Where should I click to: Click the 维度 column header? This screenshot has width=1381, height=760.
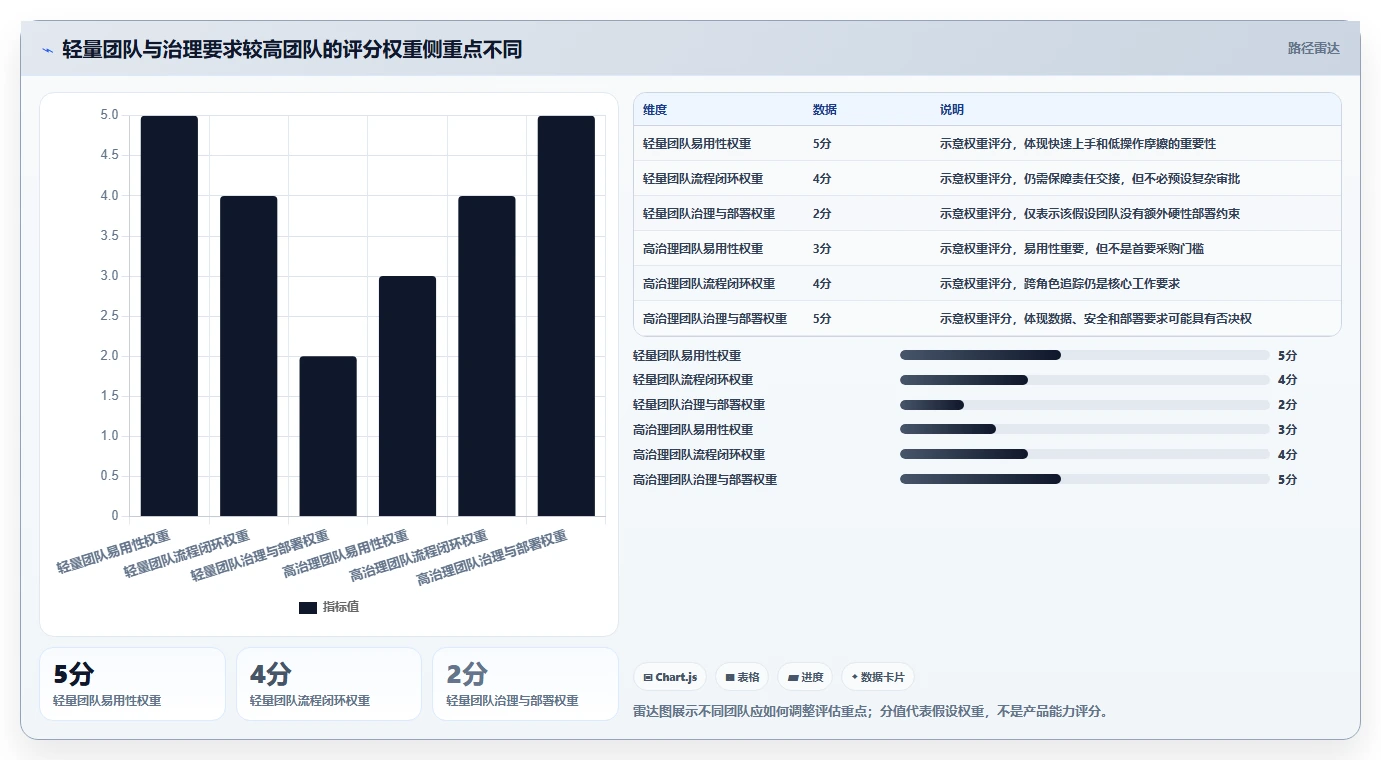coord(655,110)
